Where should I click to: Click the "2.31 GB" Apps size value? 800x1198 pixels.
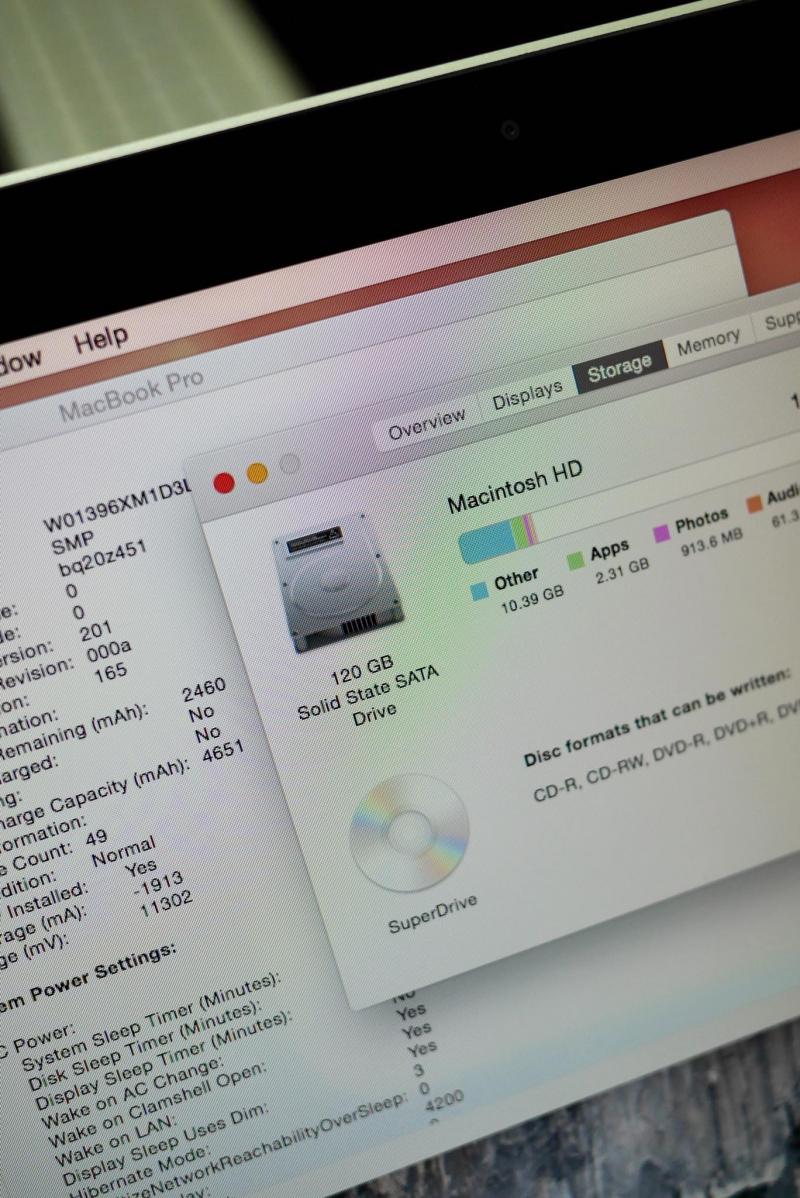(x=622, y=570)
